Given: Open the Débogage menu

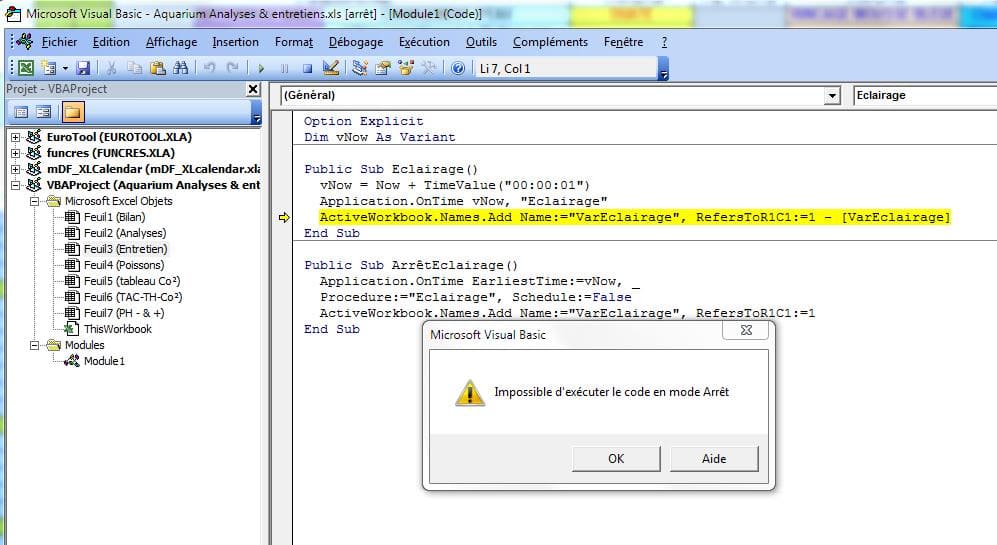Looking at the screenshot, I should (x=356, y=42).
